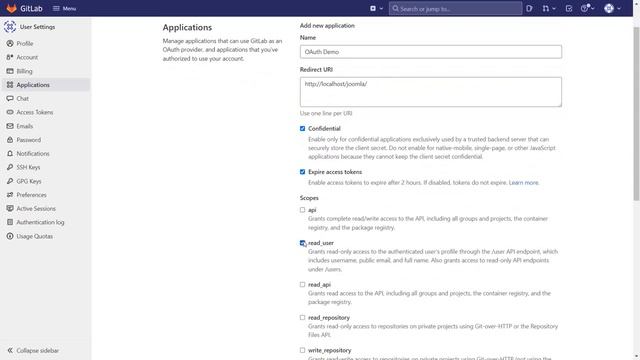640x360 pixels.
Task: Open the issues icon in top bar
Action: click(x=529, y=9)
